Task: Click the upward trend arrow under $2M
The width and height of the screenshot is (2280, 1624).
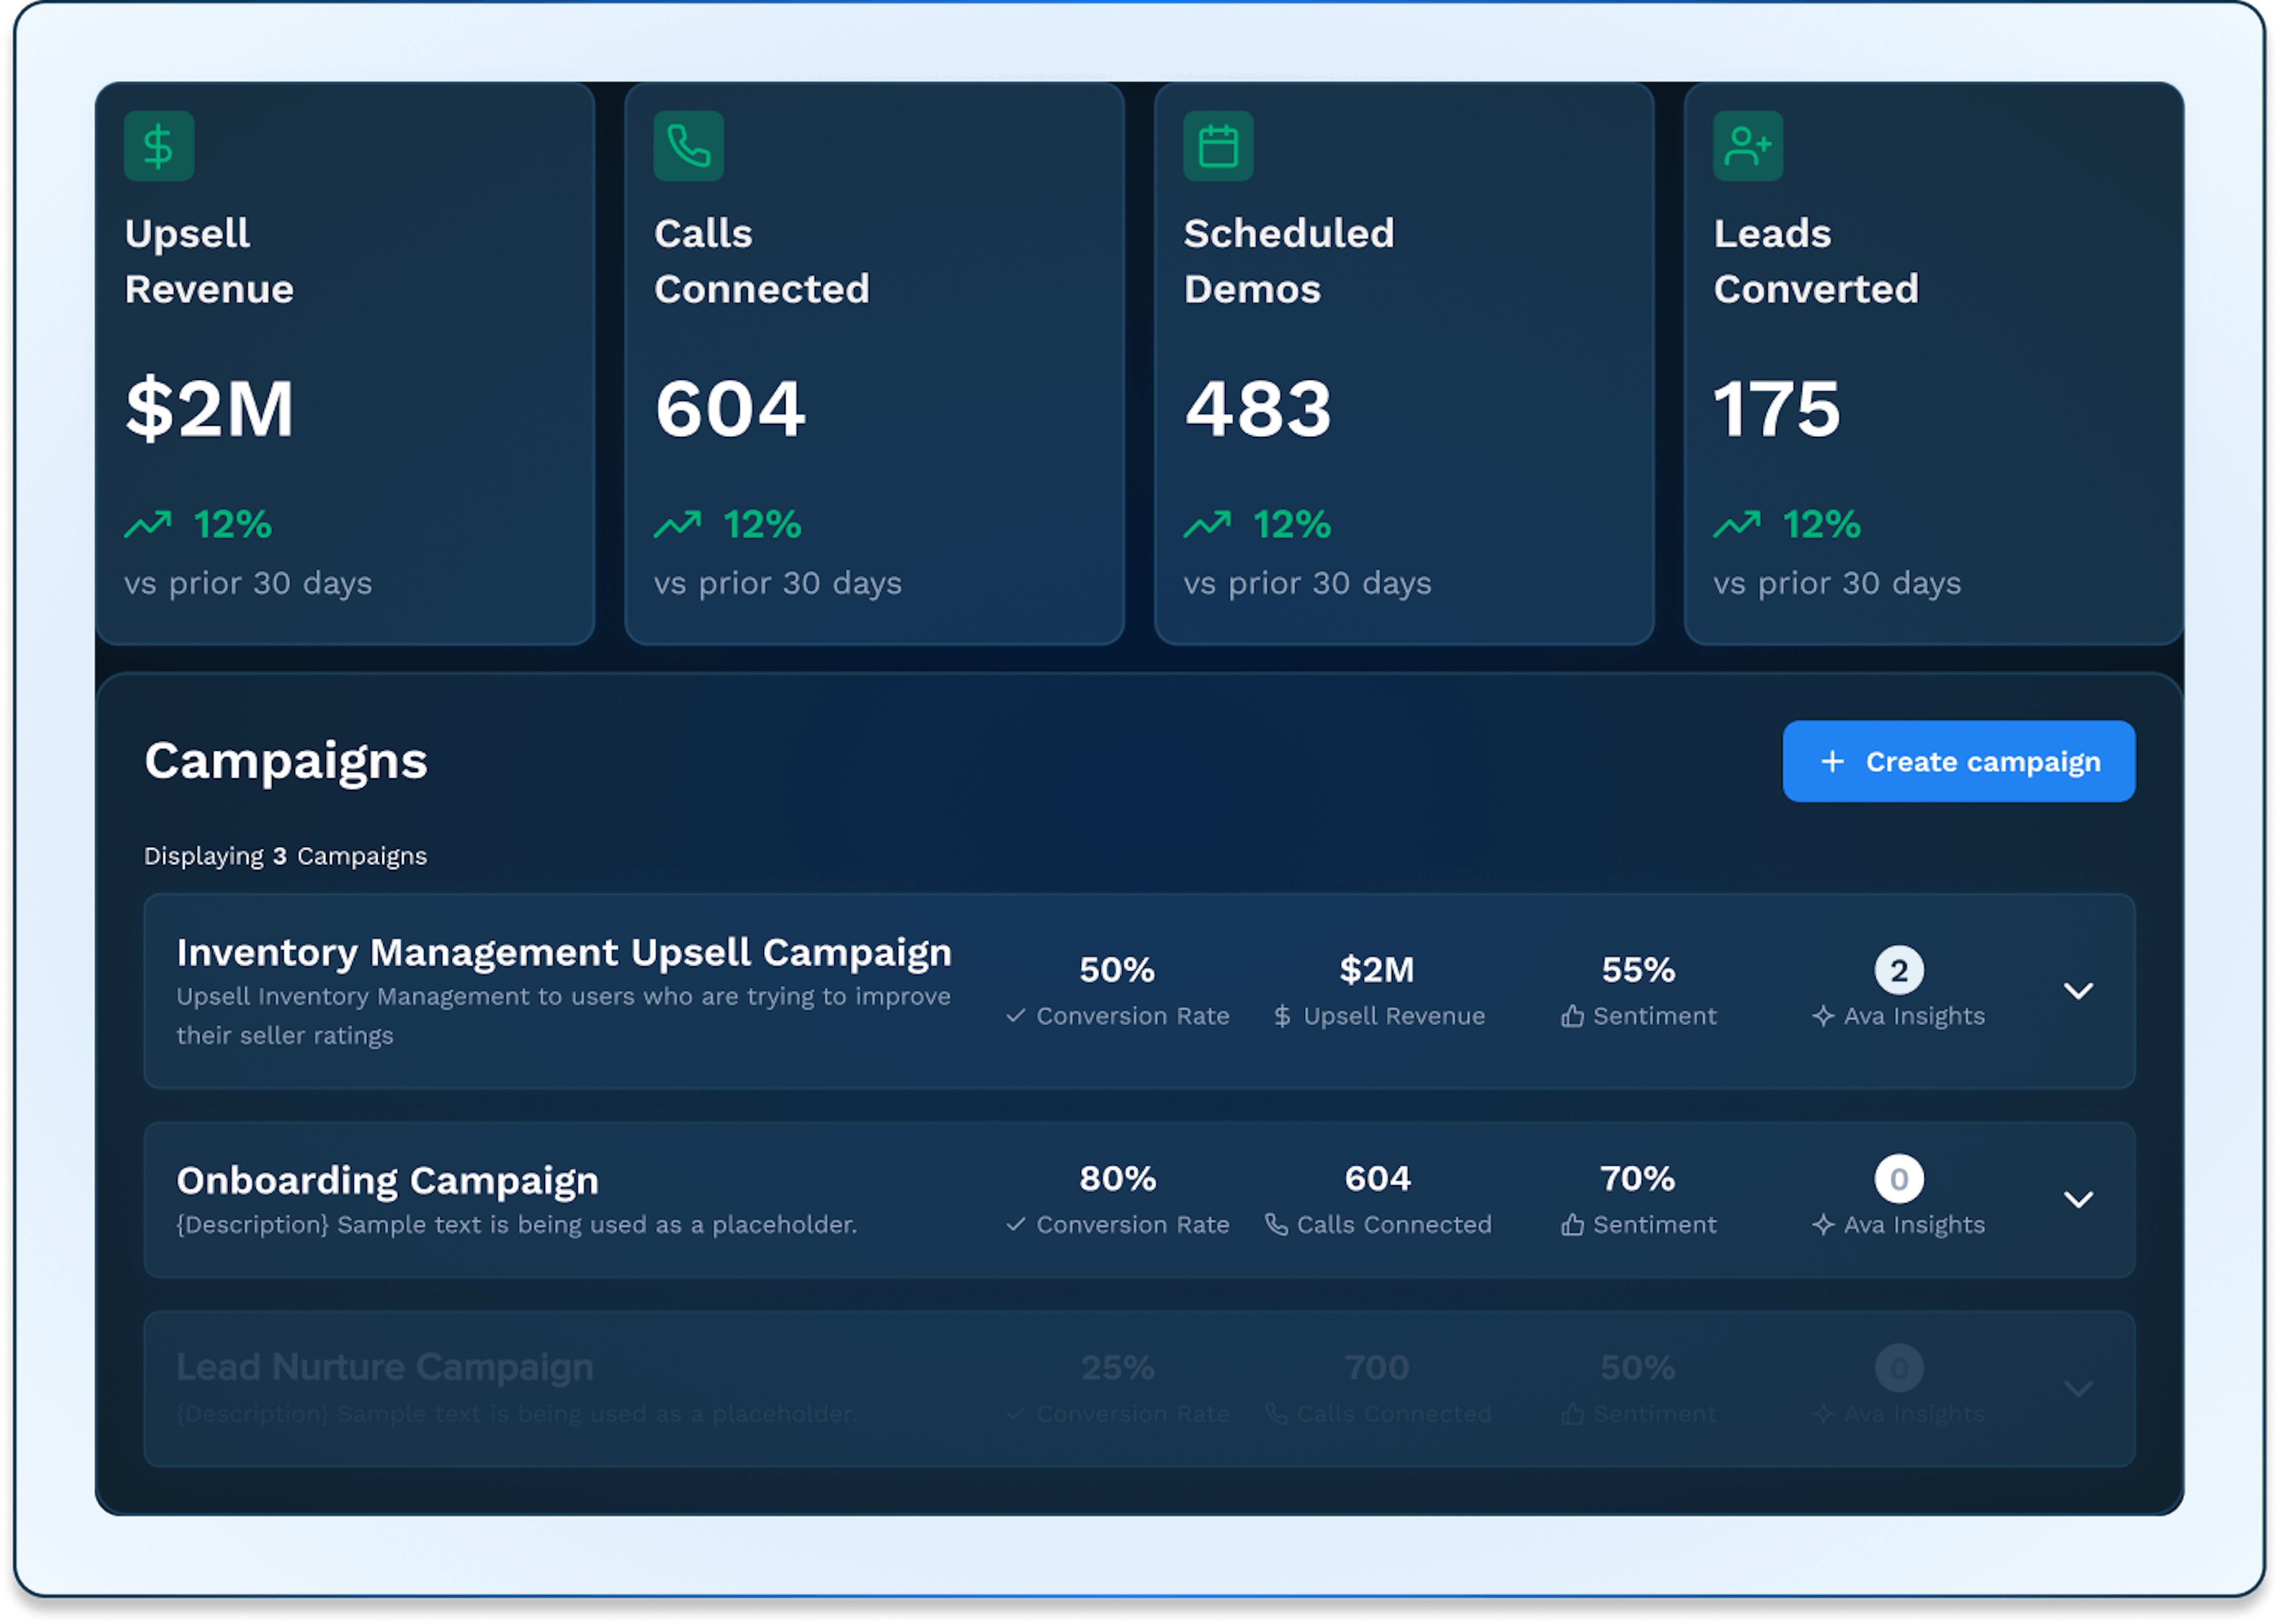Action: (x=149, y=524)
